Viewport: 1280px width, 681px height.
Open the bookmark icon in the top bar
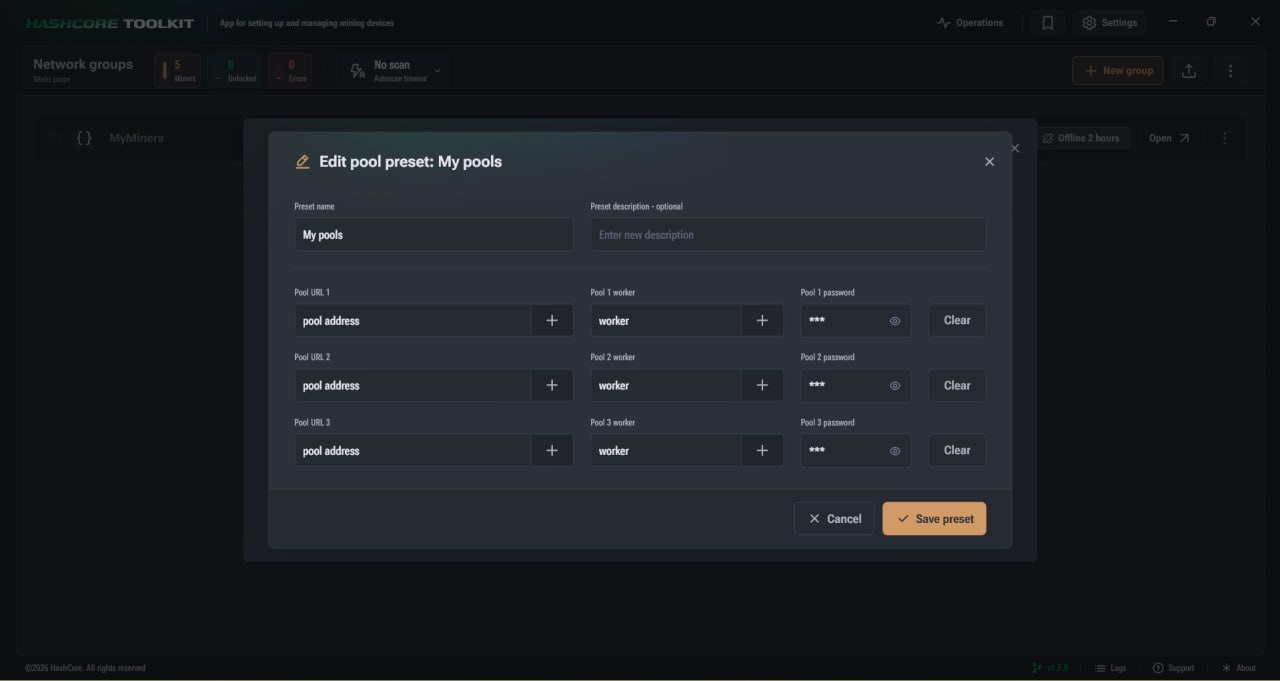[x=1048, y=23]
